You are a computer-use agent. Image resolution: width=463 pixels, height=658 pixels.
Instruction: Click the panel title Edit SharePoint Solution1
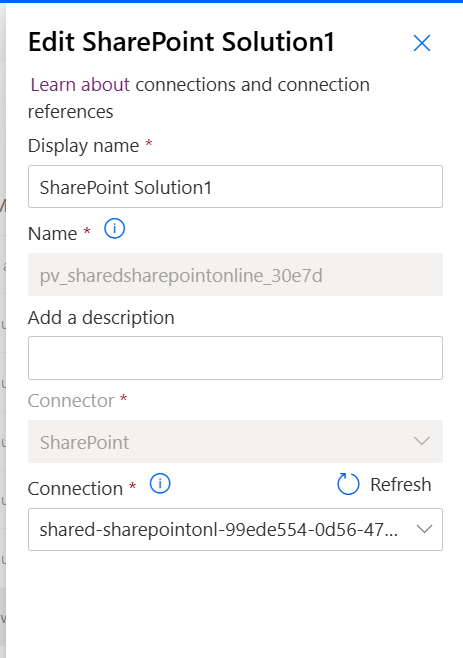pyautogui.click(x=181, y=42)
